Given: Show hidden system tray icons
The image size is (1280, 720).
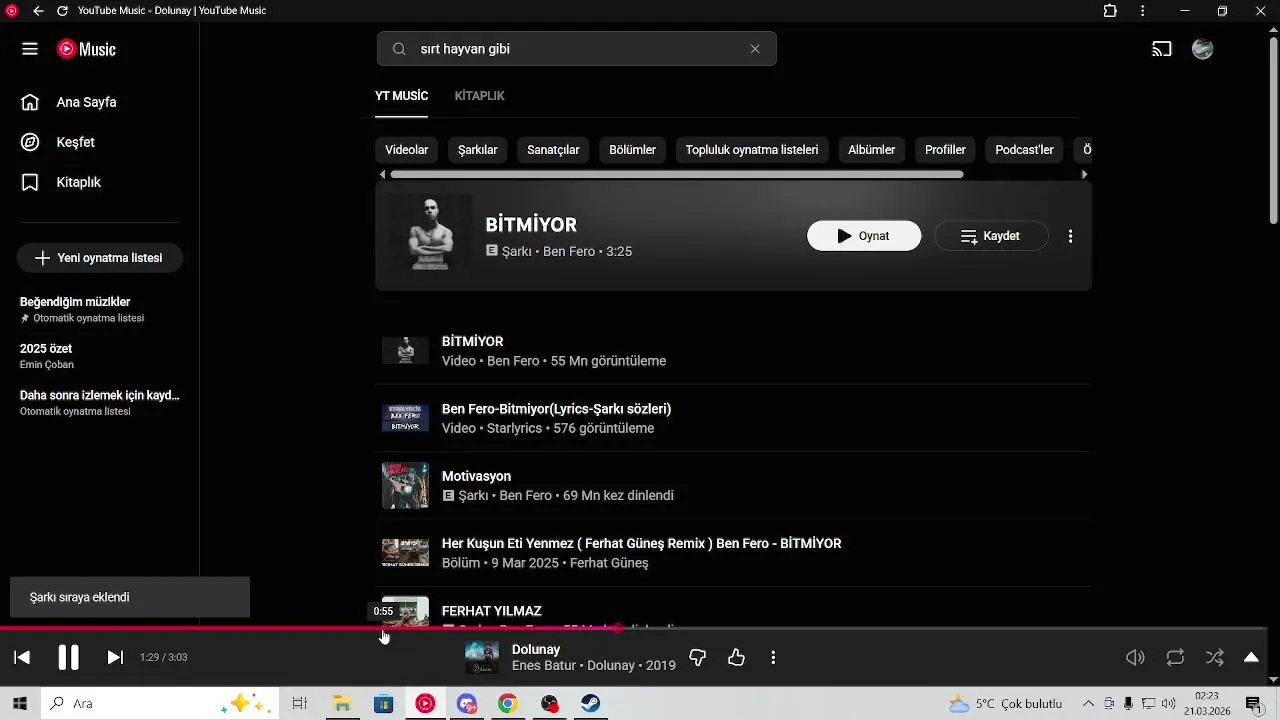Looking at the screenshot, I should (x=1088, y=704).
